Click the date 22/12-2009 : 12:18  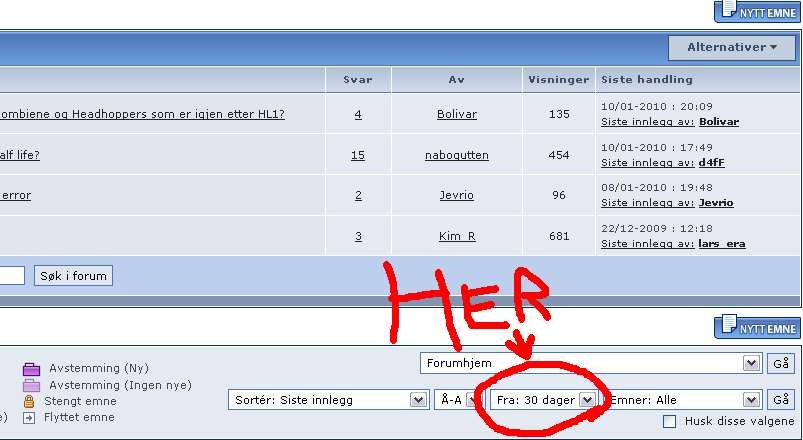coord(657,228)
